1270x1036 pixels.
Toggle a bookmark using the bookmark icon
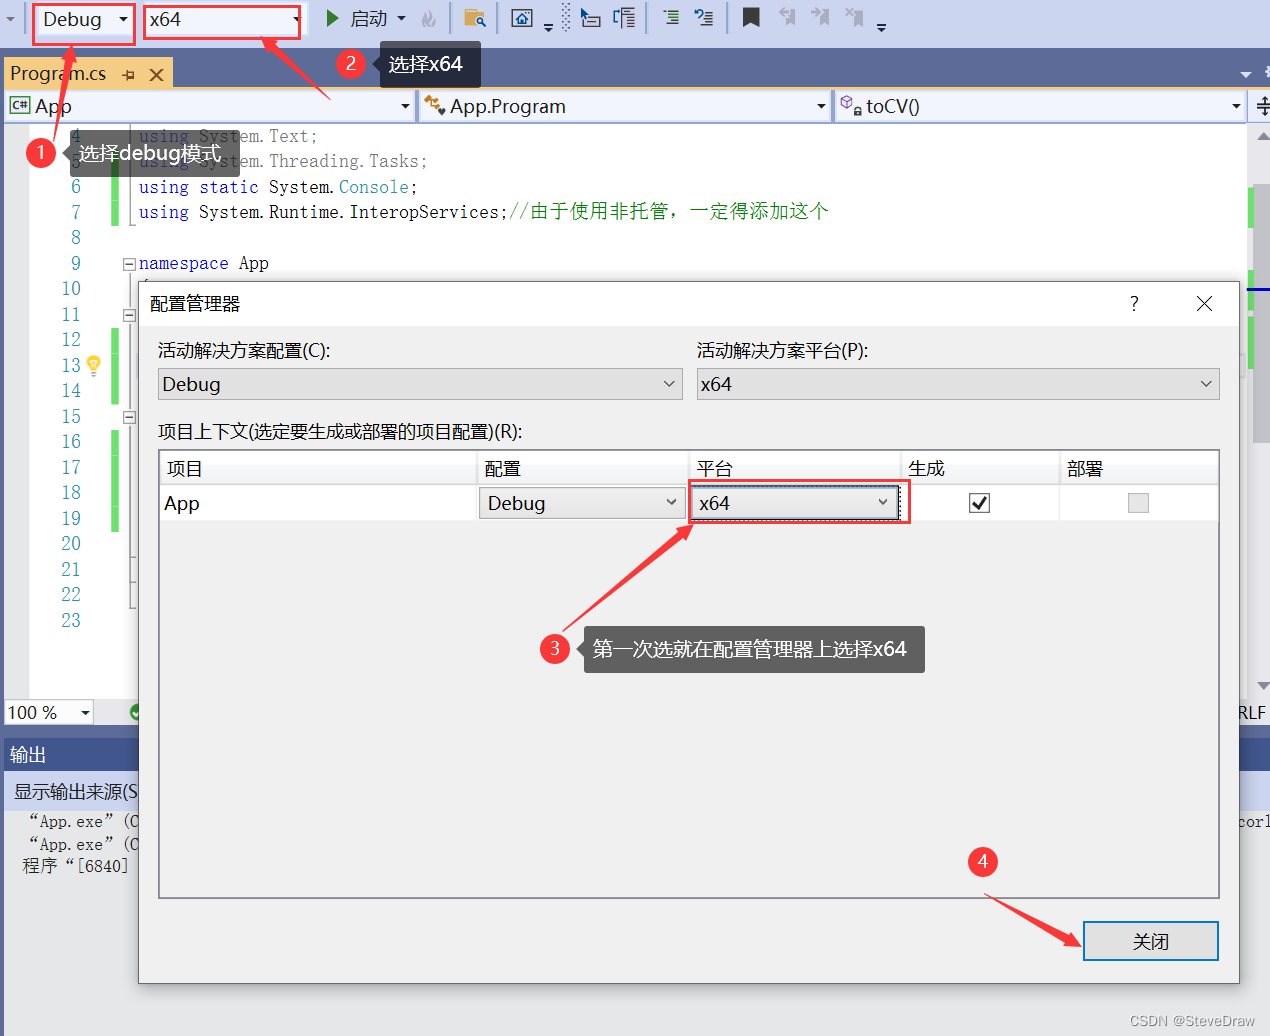pos(750,18)
